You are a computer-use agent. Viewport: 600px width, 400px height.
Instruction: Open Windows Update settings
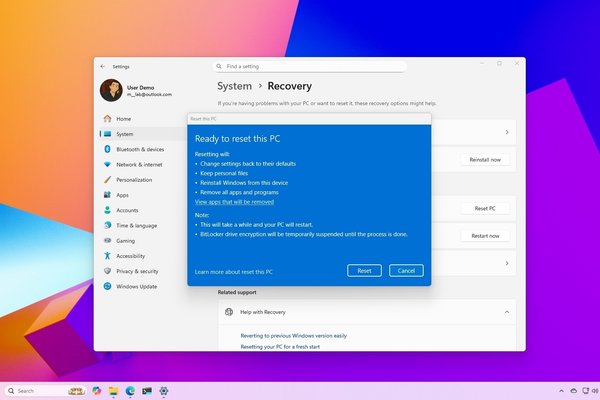[143, 286]
